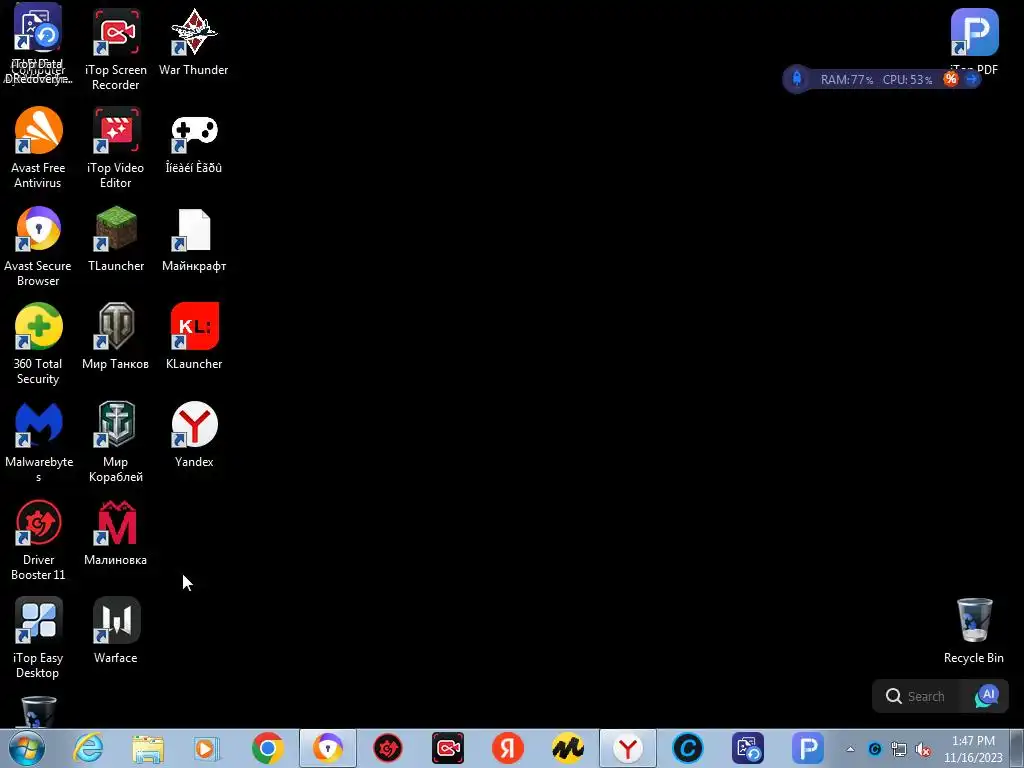Select iTop Data Recovery desktop icon
1024x768 pixels.
pos(38,43)
